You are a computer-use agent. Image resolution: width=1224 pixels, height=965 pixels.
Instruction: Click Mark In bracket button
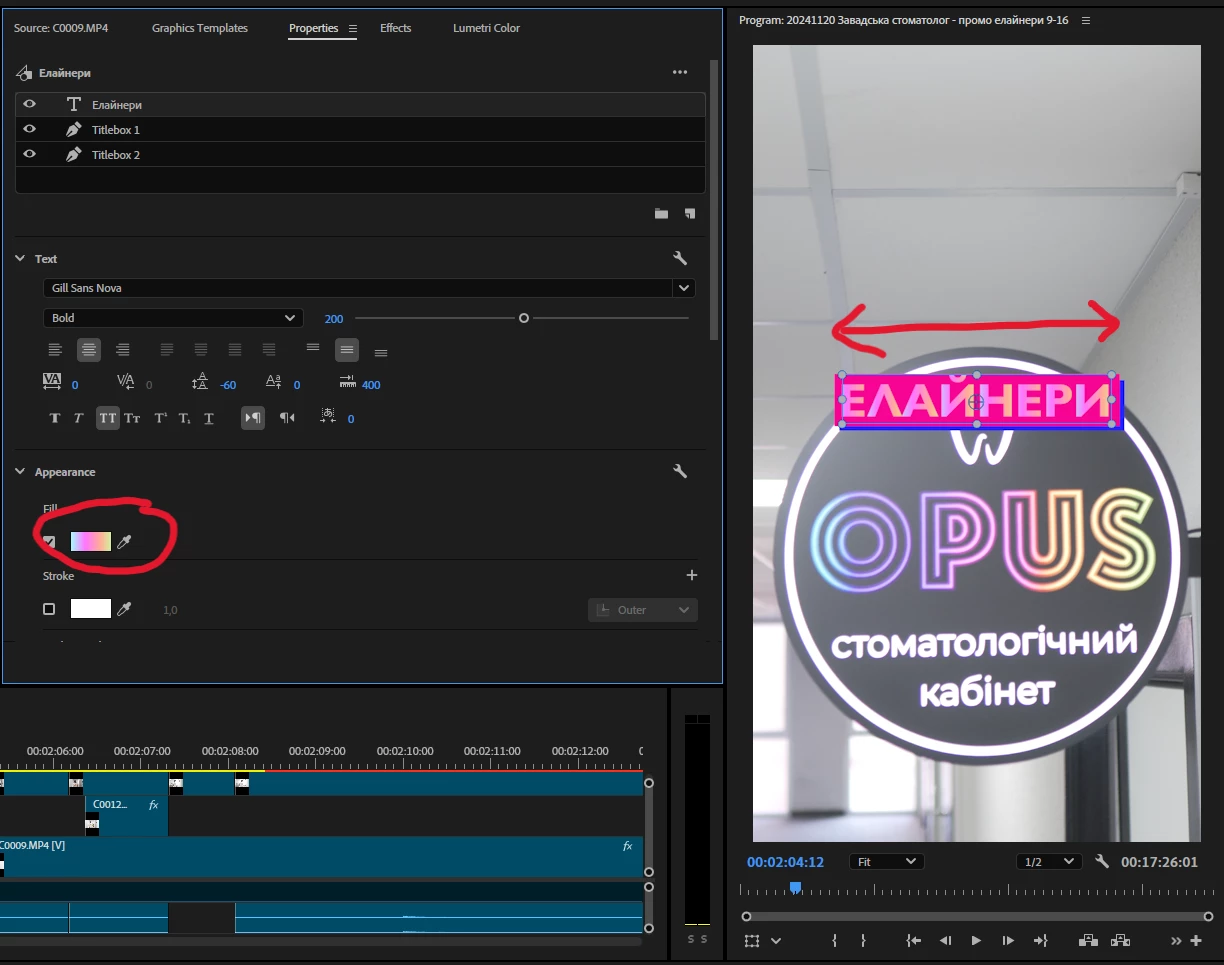(834, 940)
